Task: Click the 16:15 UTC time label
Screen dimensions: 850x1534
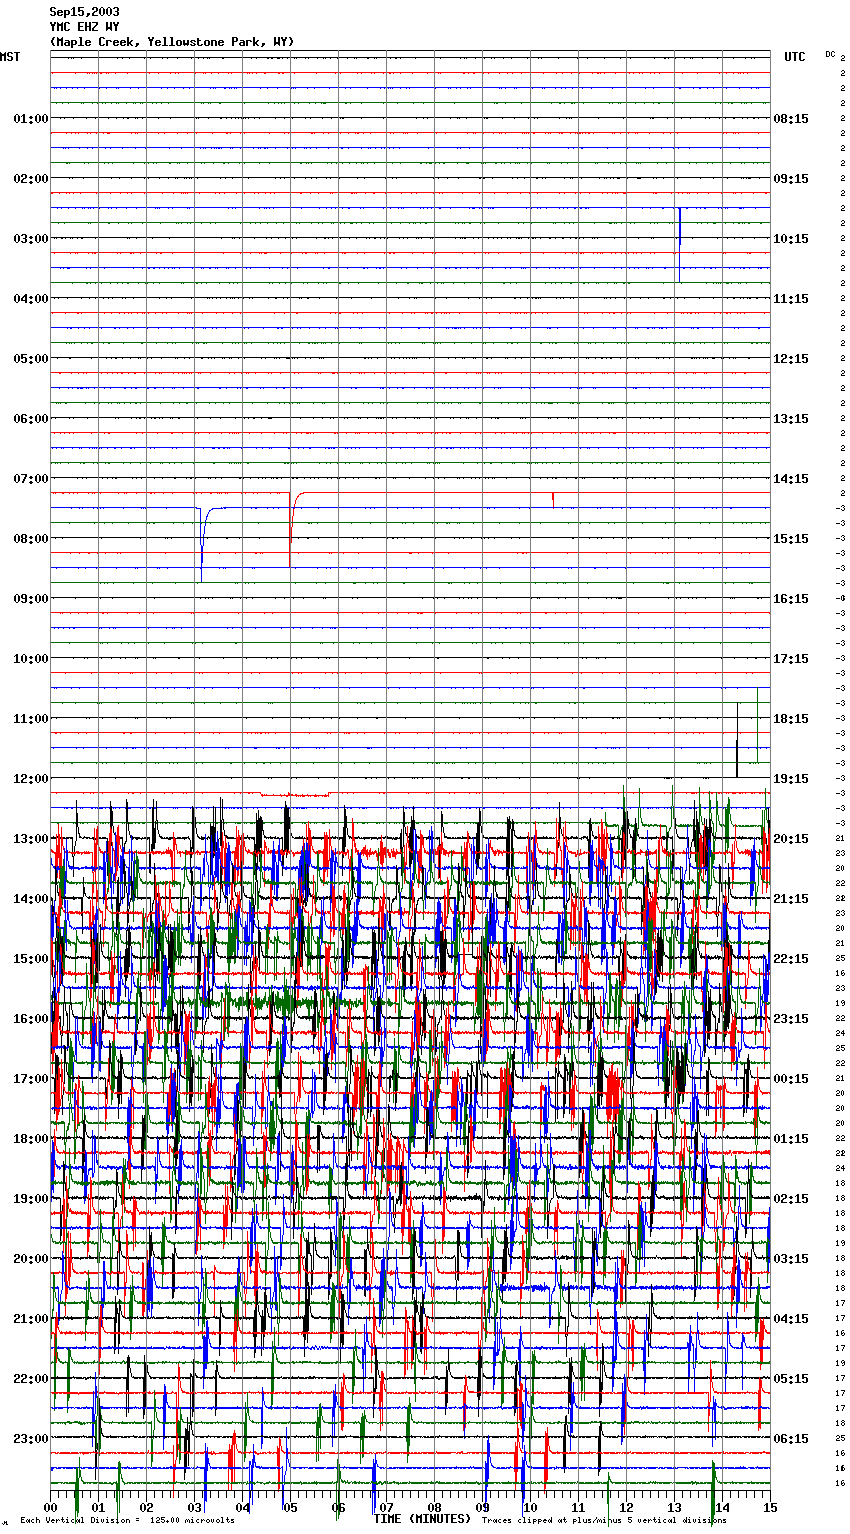Action: [791, 599]
